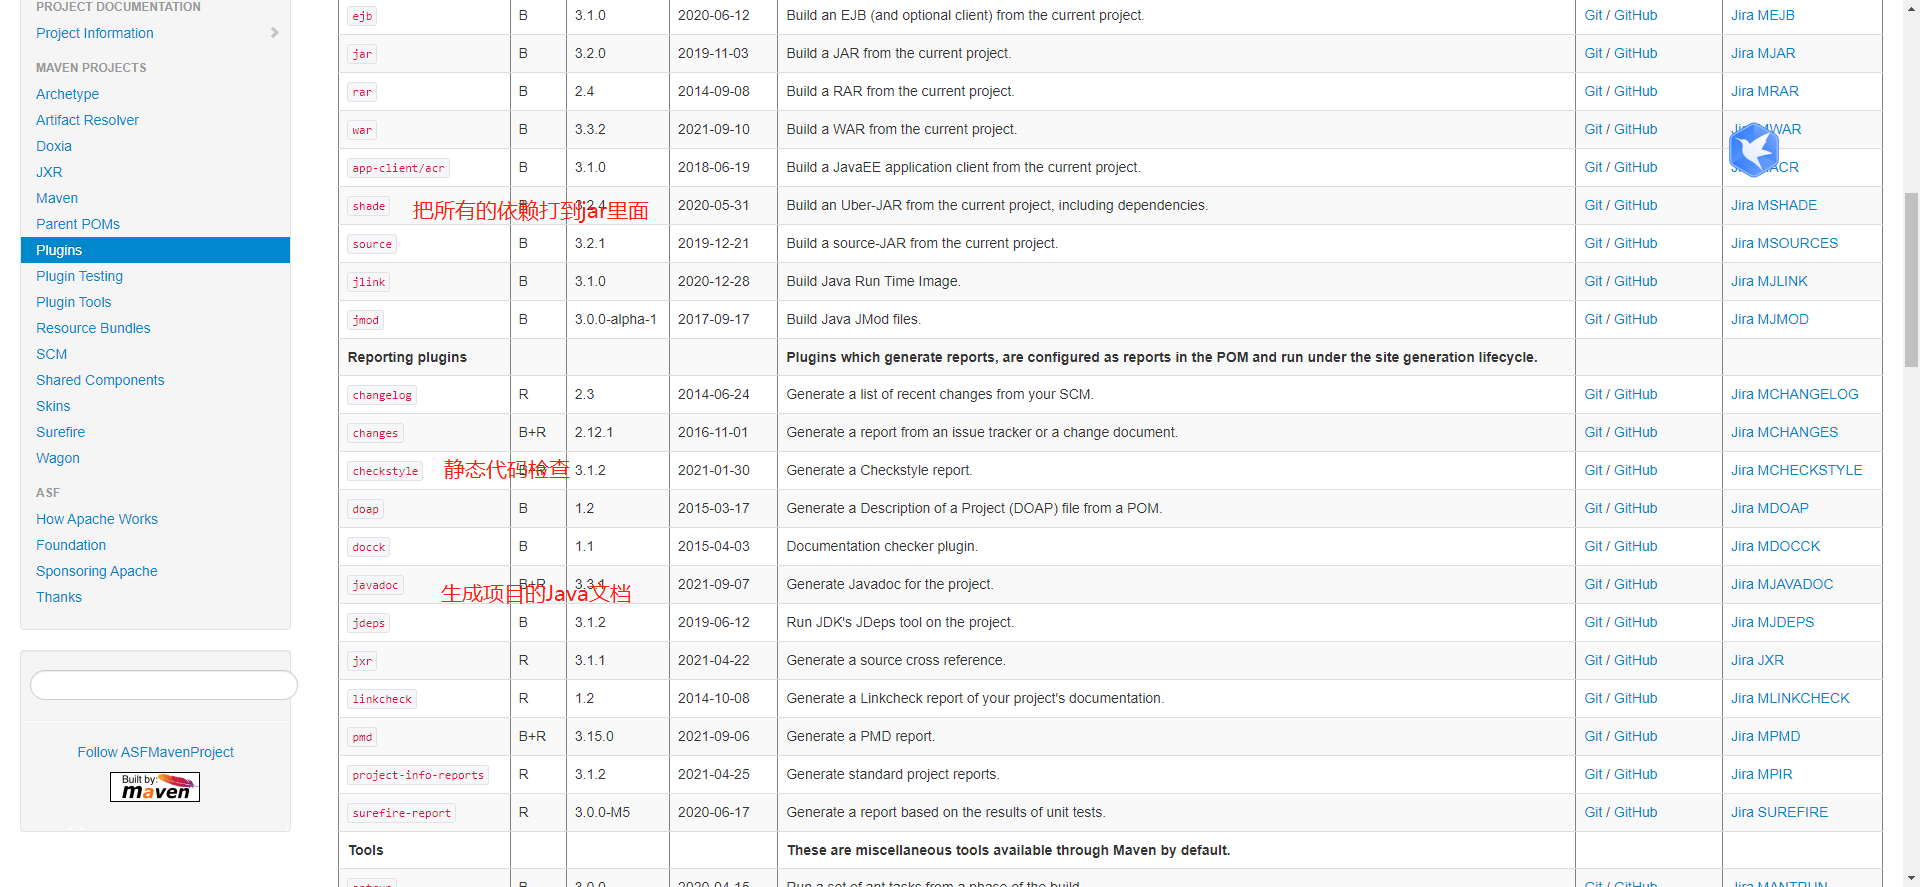
Task: Select JXR in Maven projects menu
Action: (49, 172)
